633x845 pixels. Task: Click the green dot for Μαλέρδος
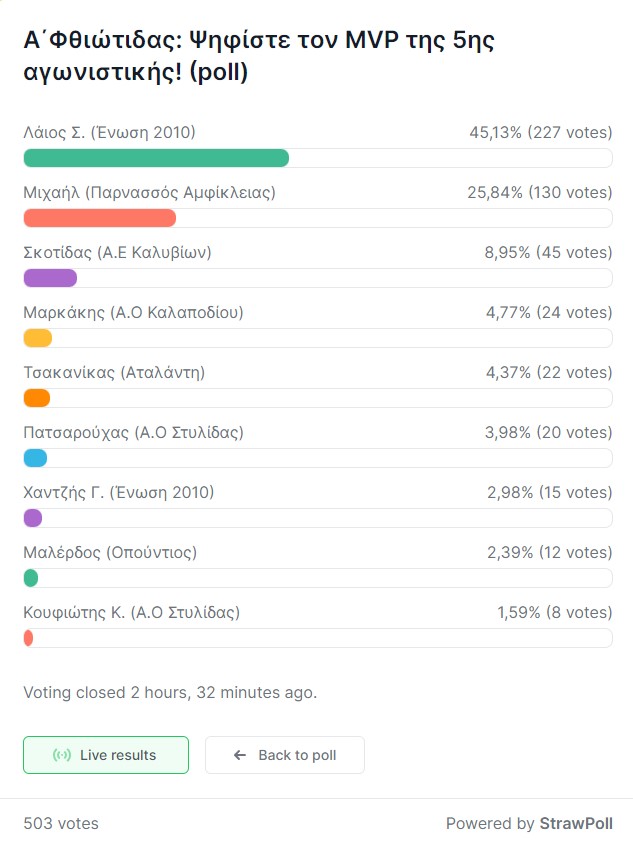(x=31, y=578)
